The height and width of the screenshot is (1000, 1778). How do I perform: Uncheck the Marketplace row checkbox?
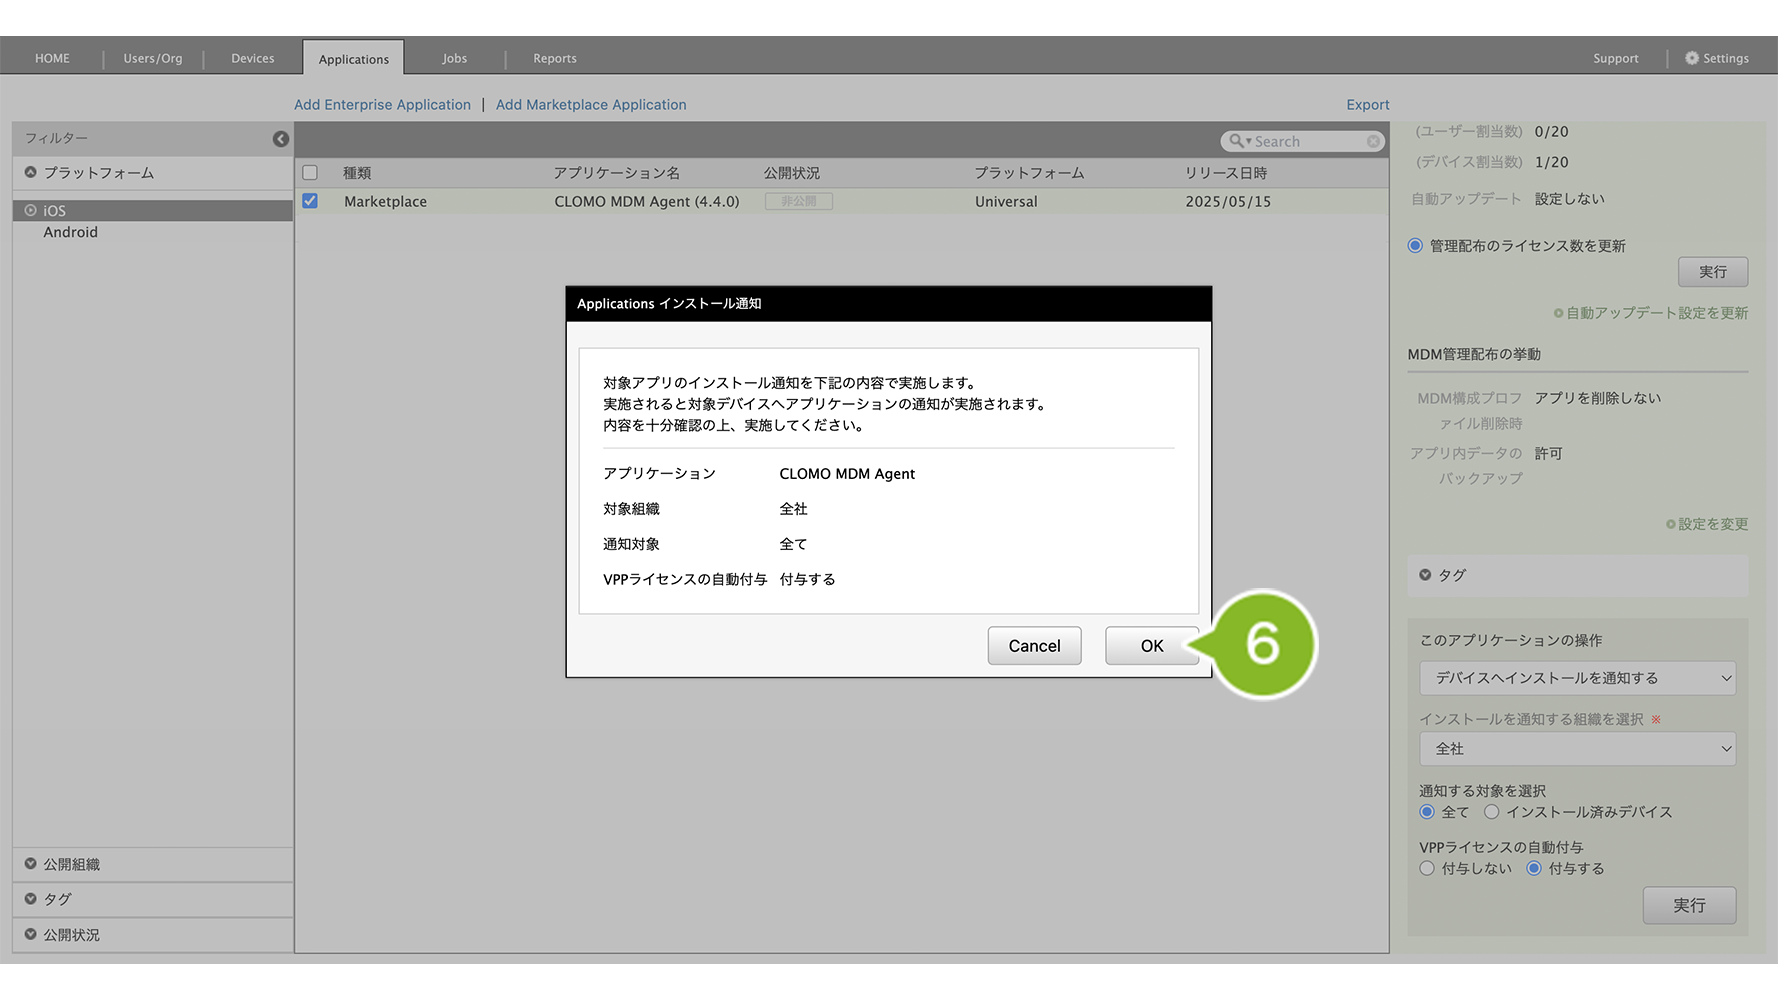310,201
